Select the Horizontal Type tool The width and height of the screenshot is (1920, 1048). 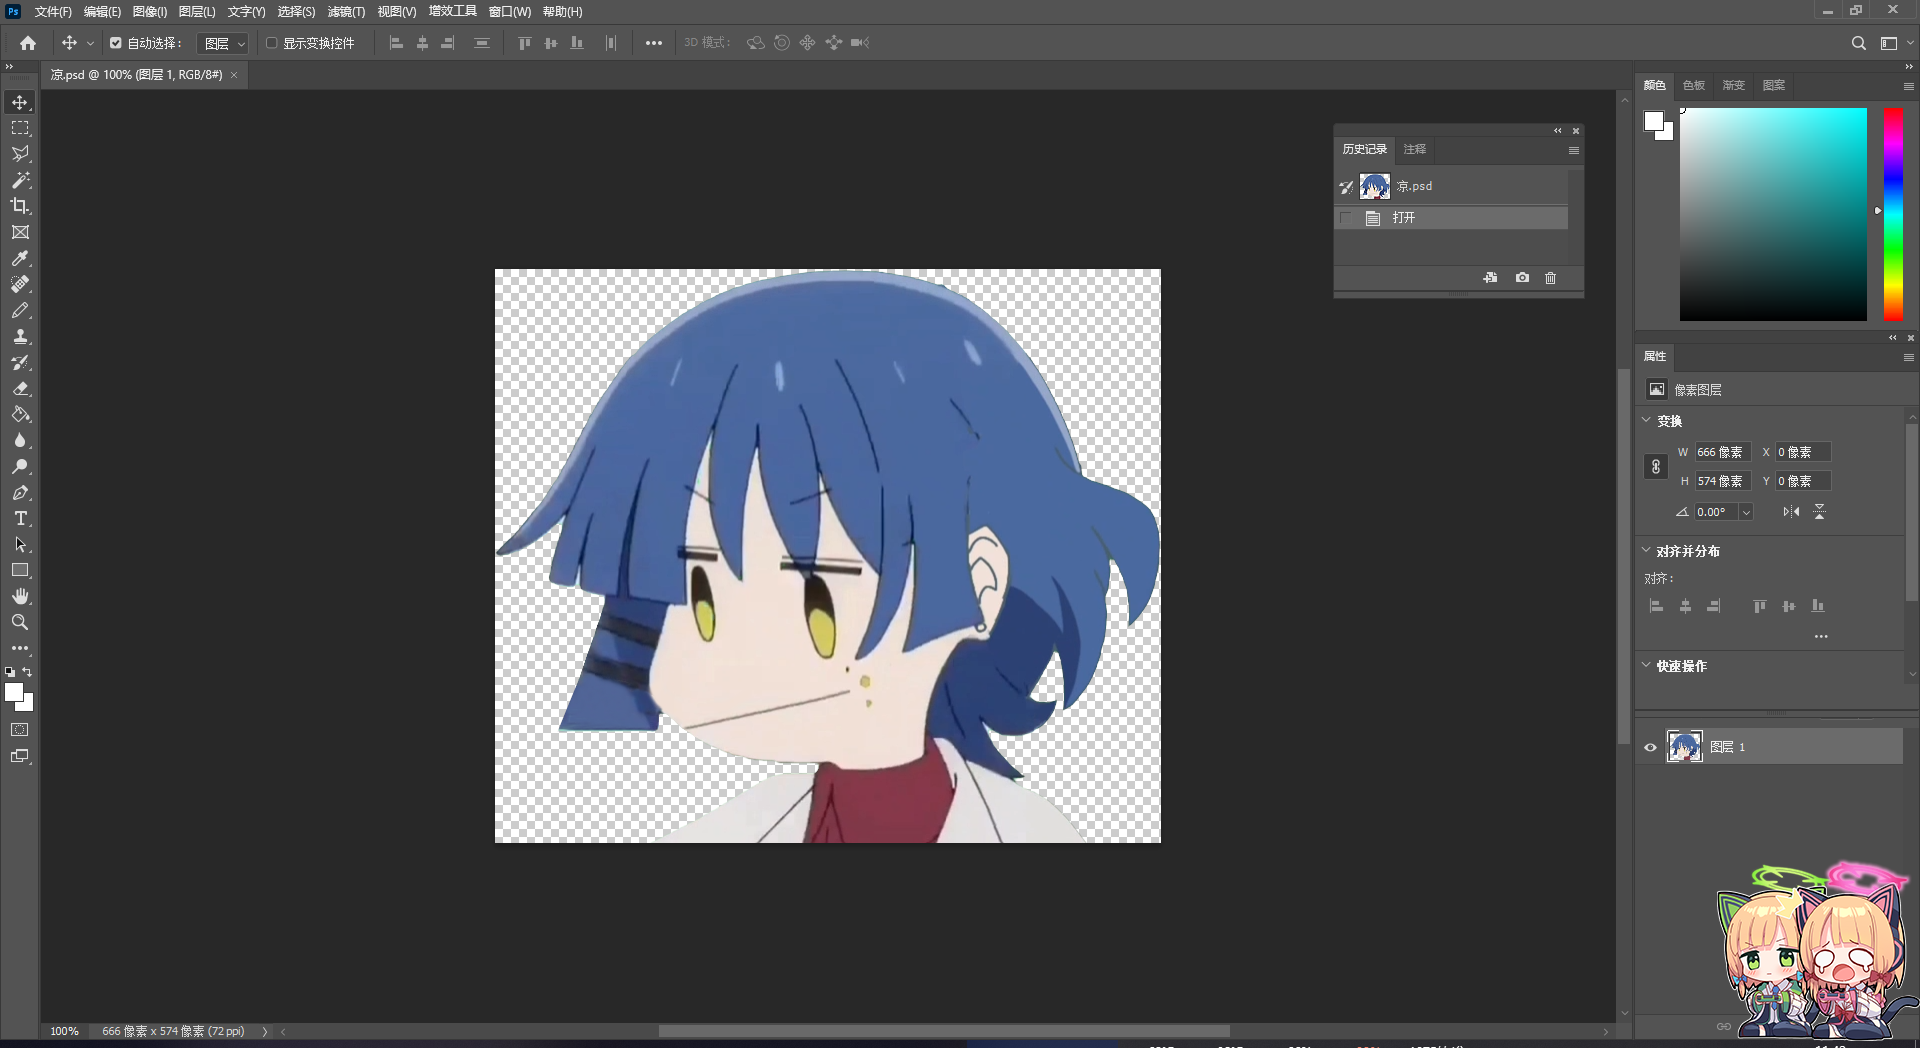20,518
